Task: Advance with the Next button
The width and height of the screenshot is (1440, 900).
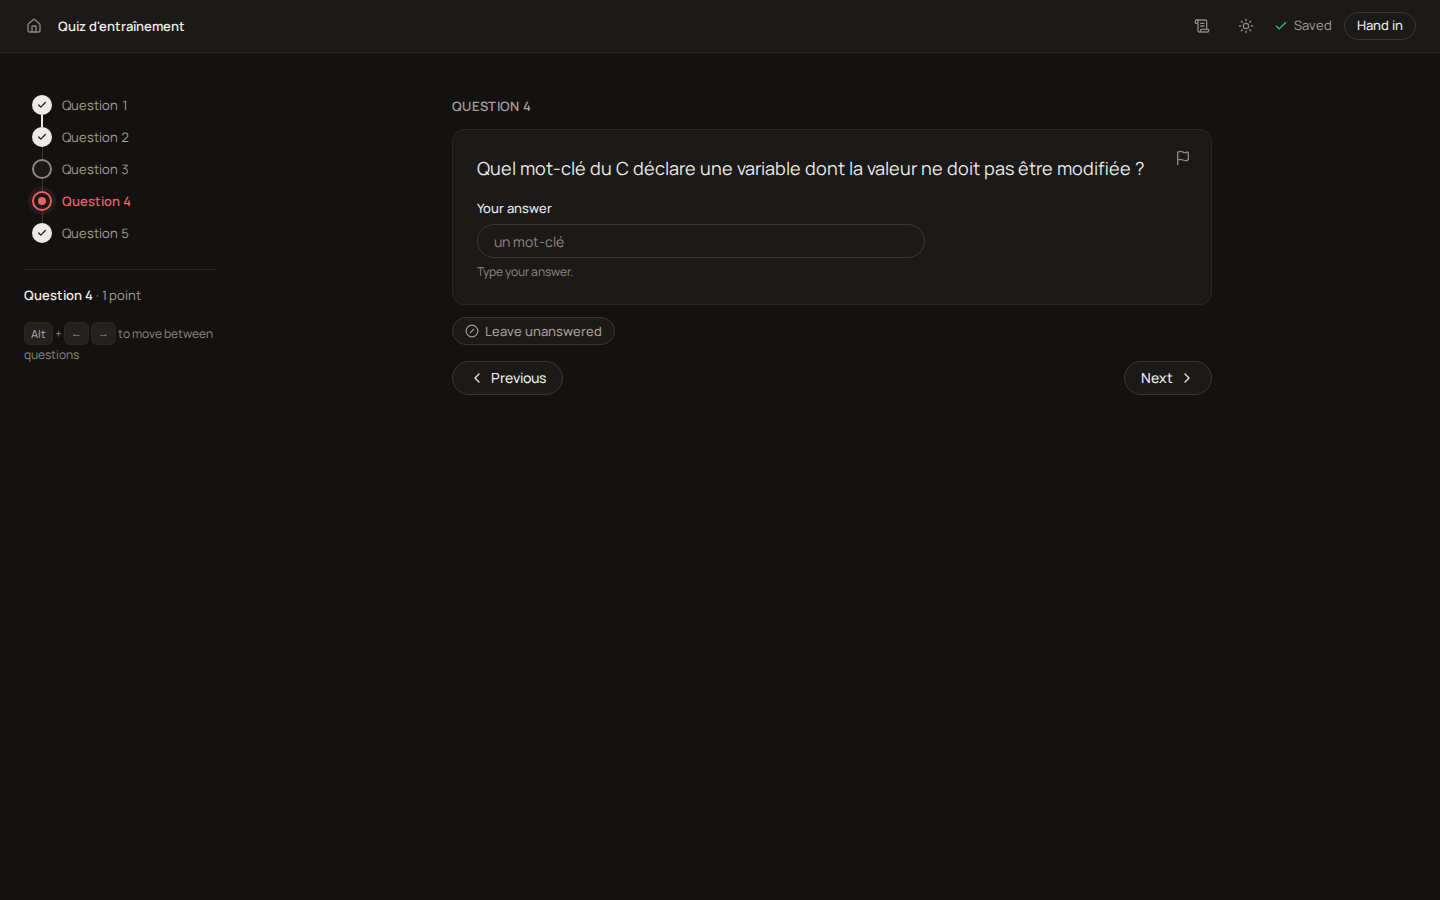Action: 1168,378
